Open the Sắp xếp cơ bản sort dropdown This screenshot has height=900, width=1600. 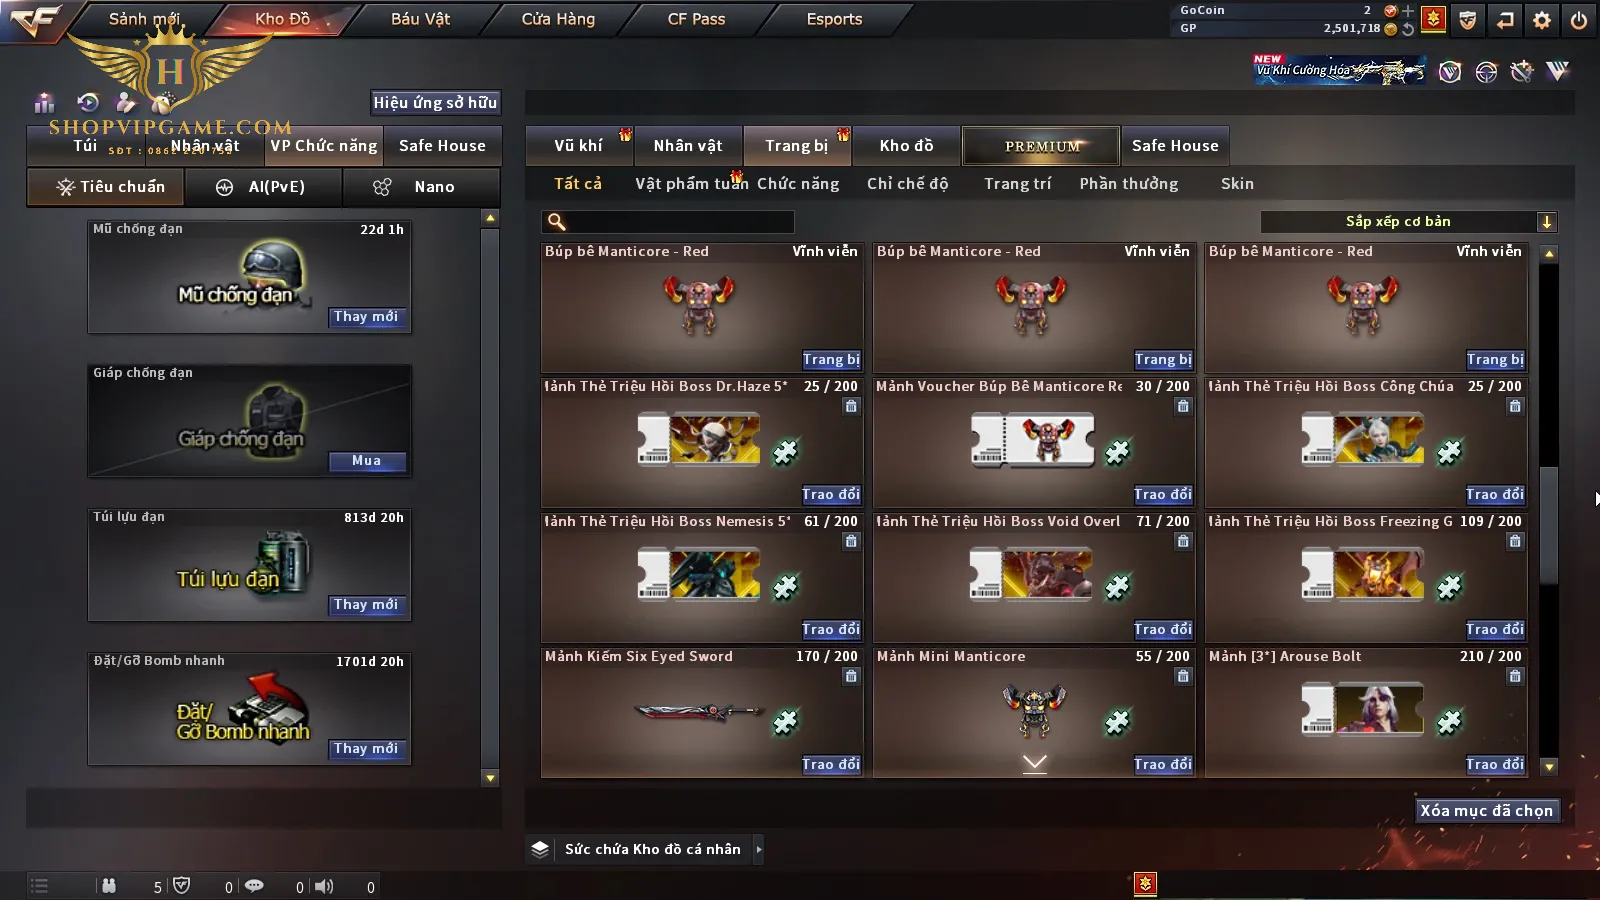1409,222
